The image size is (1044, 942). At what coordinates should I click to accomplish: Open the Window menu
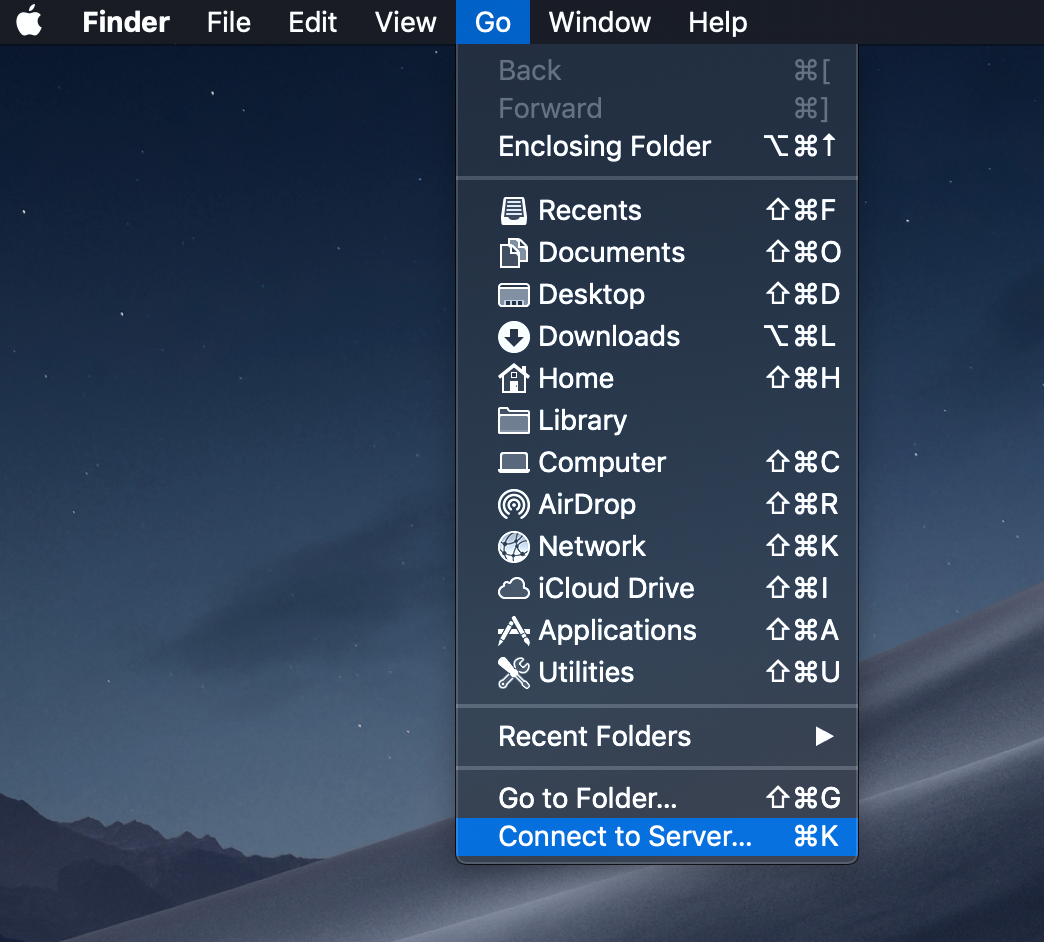point(598,22)
